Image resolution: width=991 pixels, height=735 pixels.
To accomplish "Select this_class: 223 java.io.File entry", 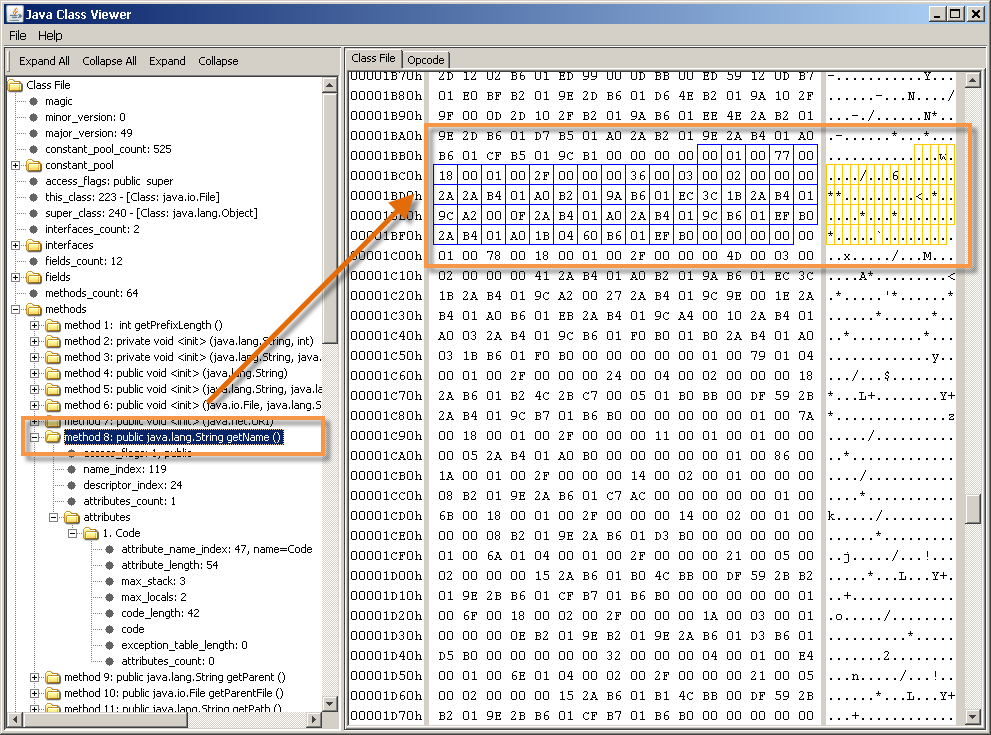I will (133, 197).
